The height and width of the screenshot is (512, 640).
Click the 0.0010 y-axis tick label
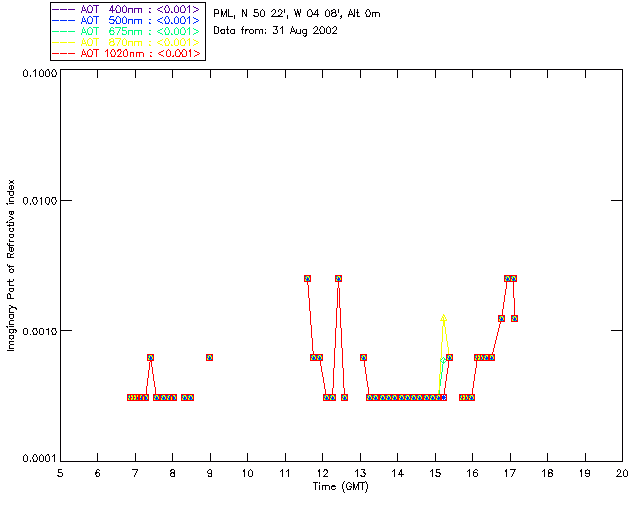click(40, 331)
